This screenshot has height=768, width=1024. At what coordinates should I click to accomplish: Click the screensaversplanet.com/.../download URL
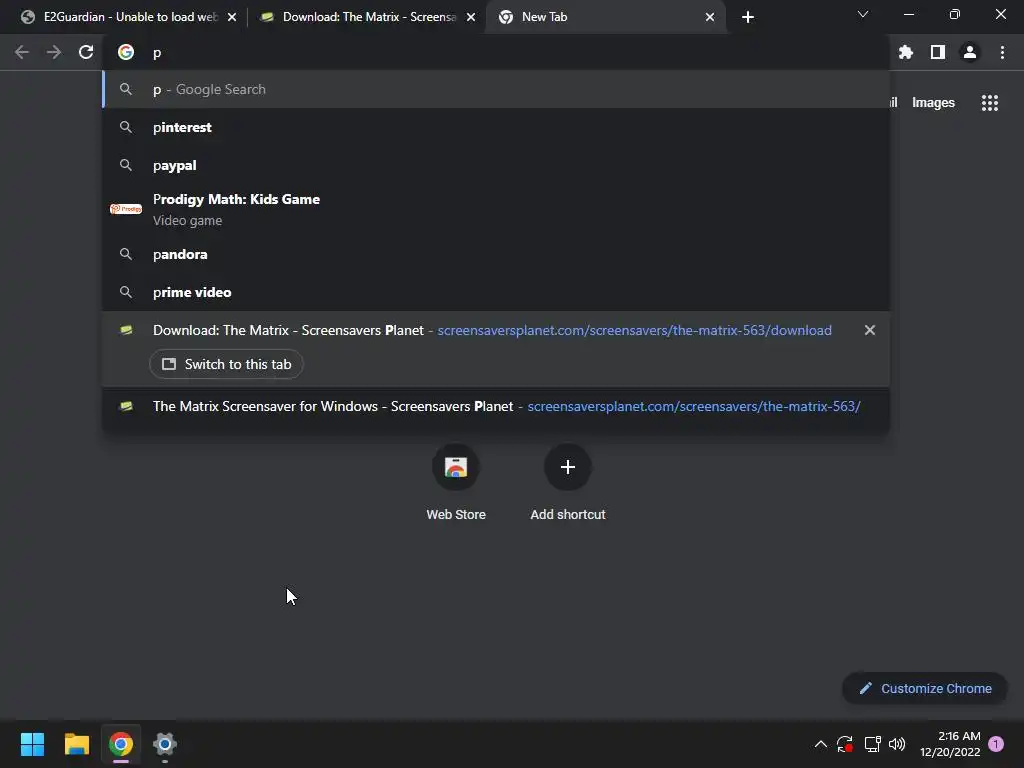click(634, 330)
